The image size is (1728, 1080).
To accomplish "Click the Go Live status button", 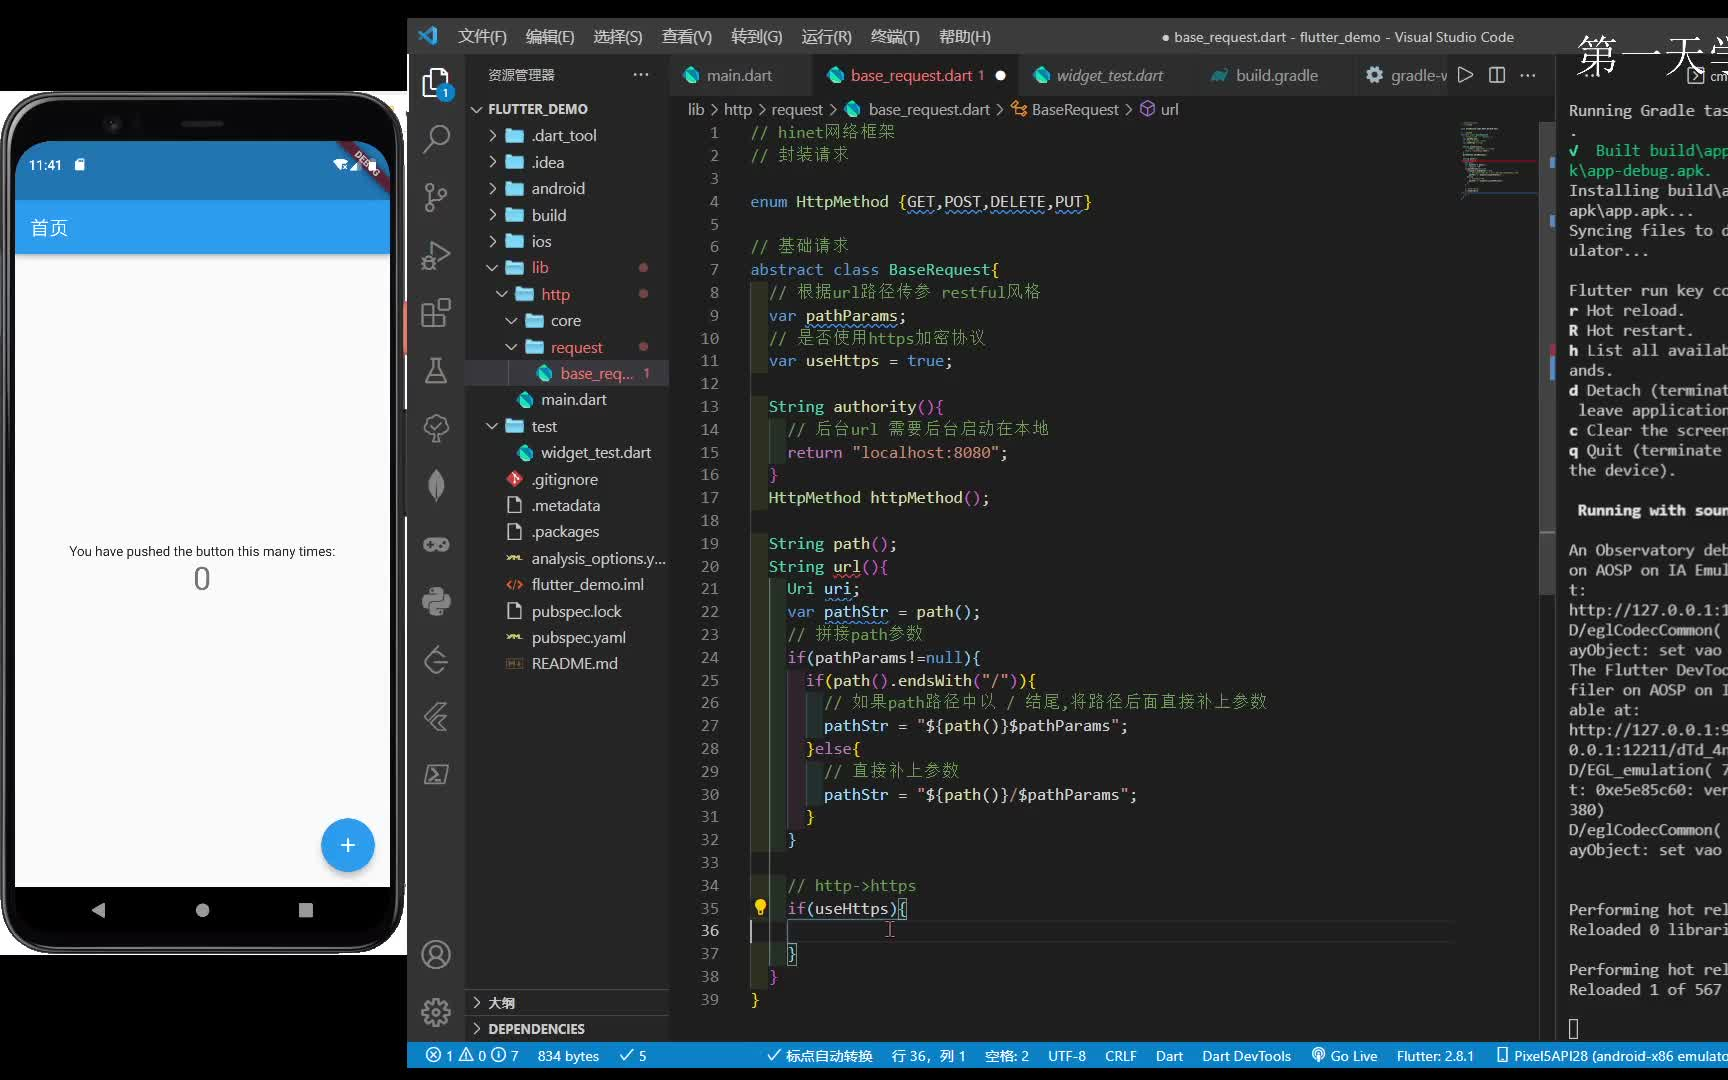I will pyautogui.click(x=1344, y=1055).
